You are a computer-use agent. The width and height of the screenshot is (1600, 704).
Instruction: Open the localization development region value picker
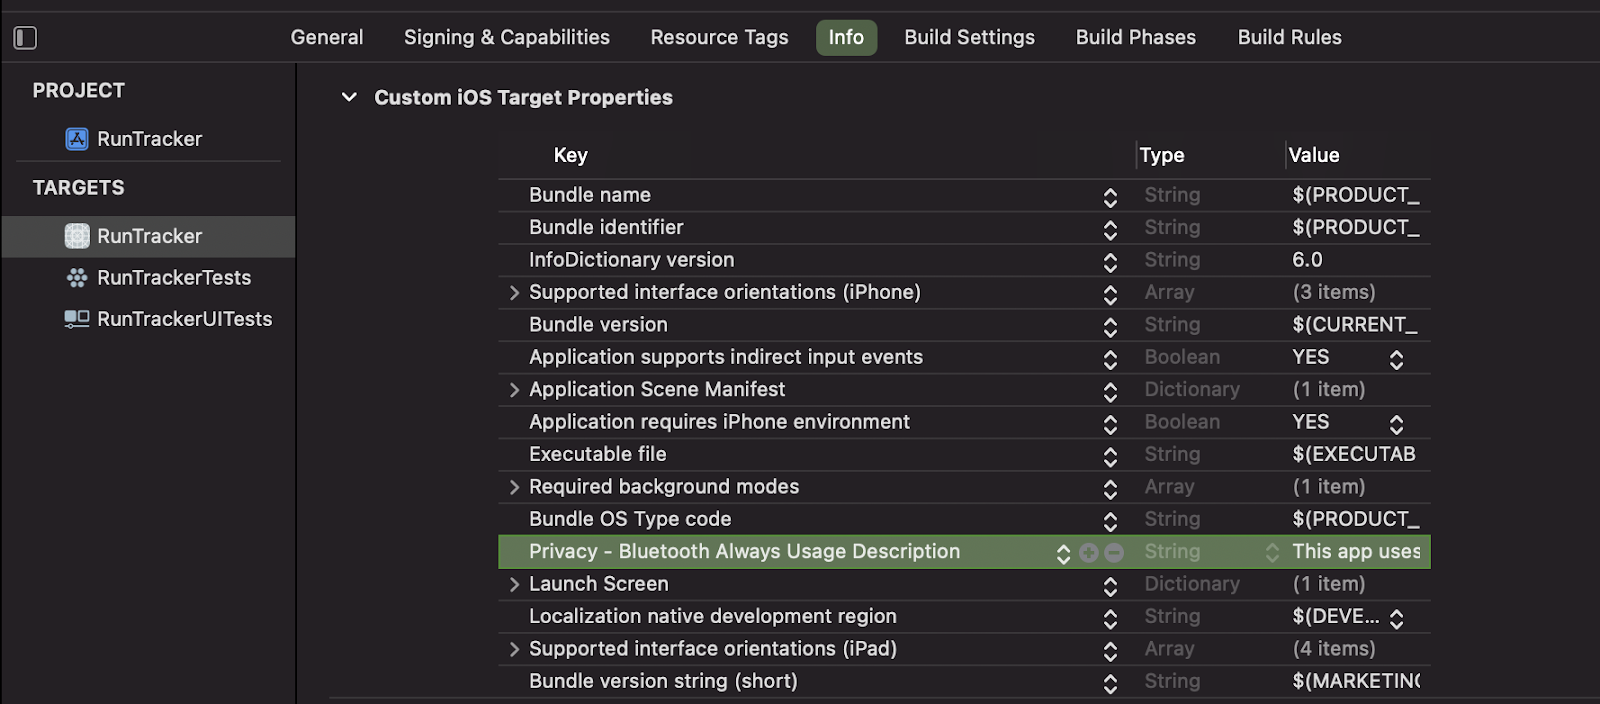coord(1396,618)
